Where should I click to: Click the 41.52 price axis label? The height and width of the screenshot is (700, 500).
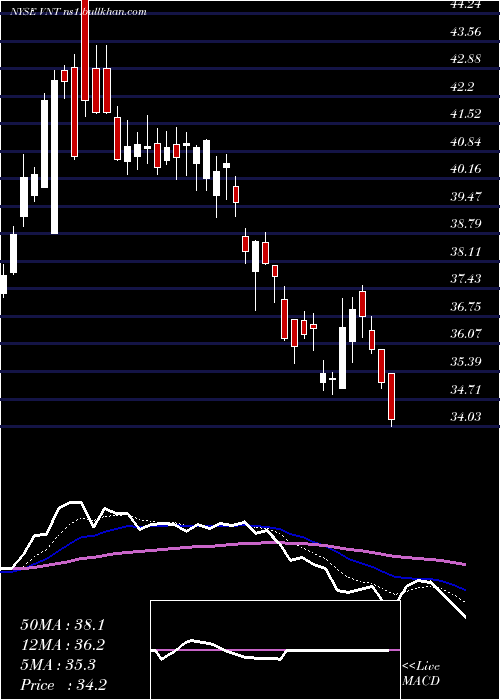coord(467,114)
